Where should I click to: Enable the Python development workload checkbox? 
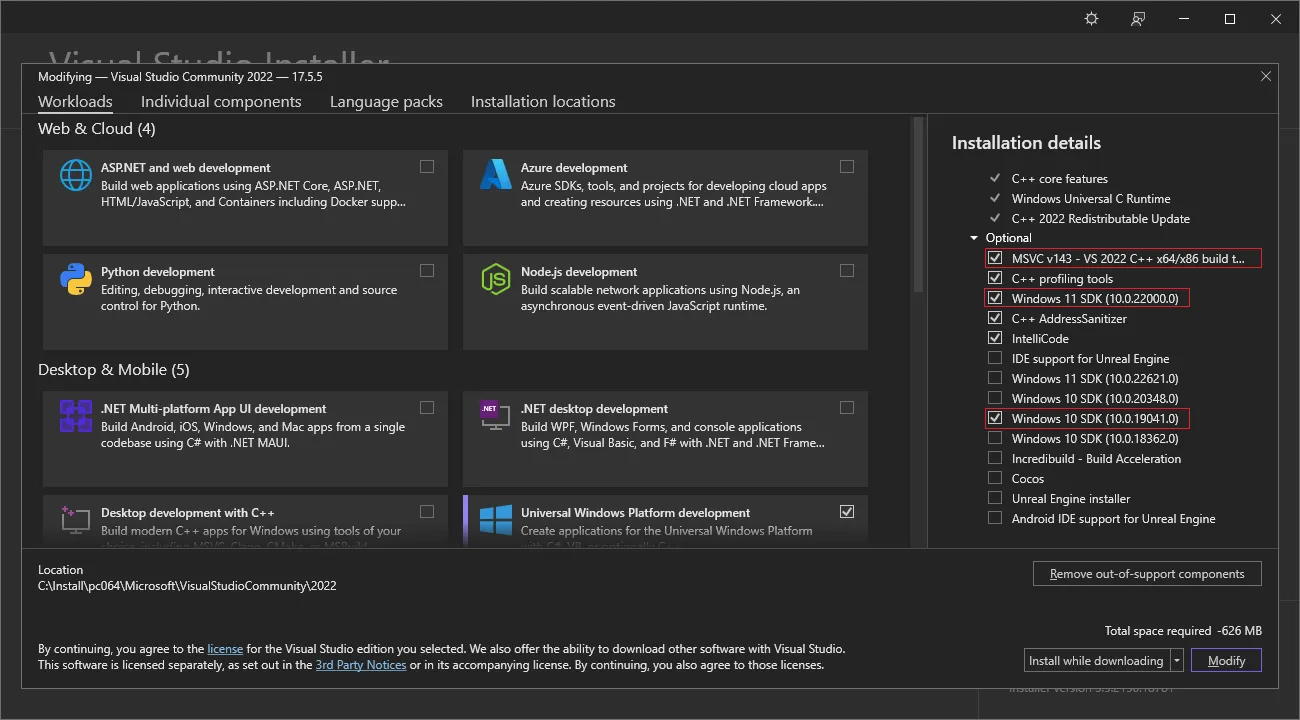(x=427, y=270)
